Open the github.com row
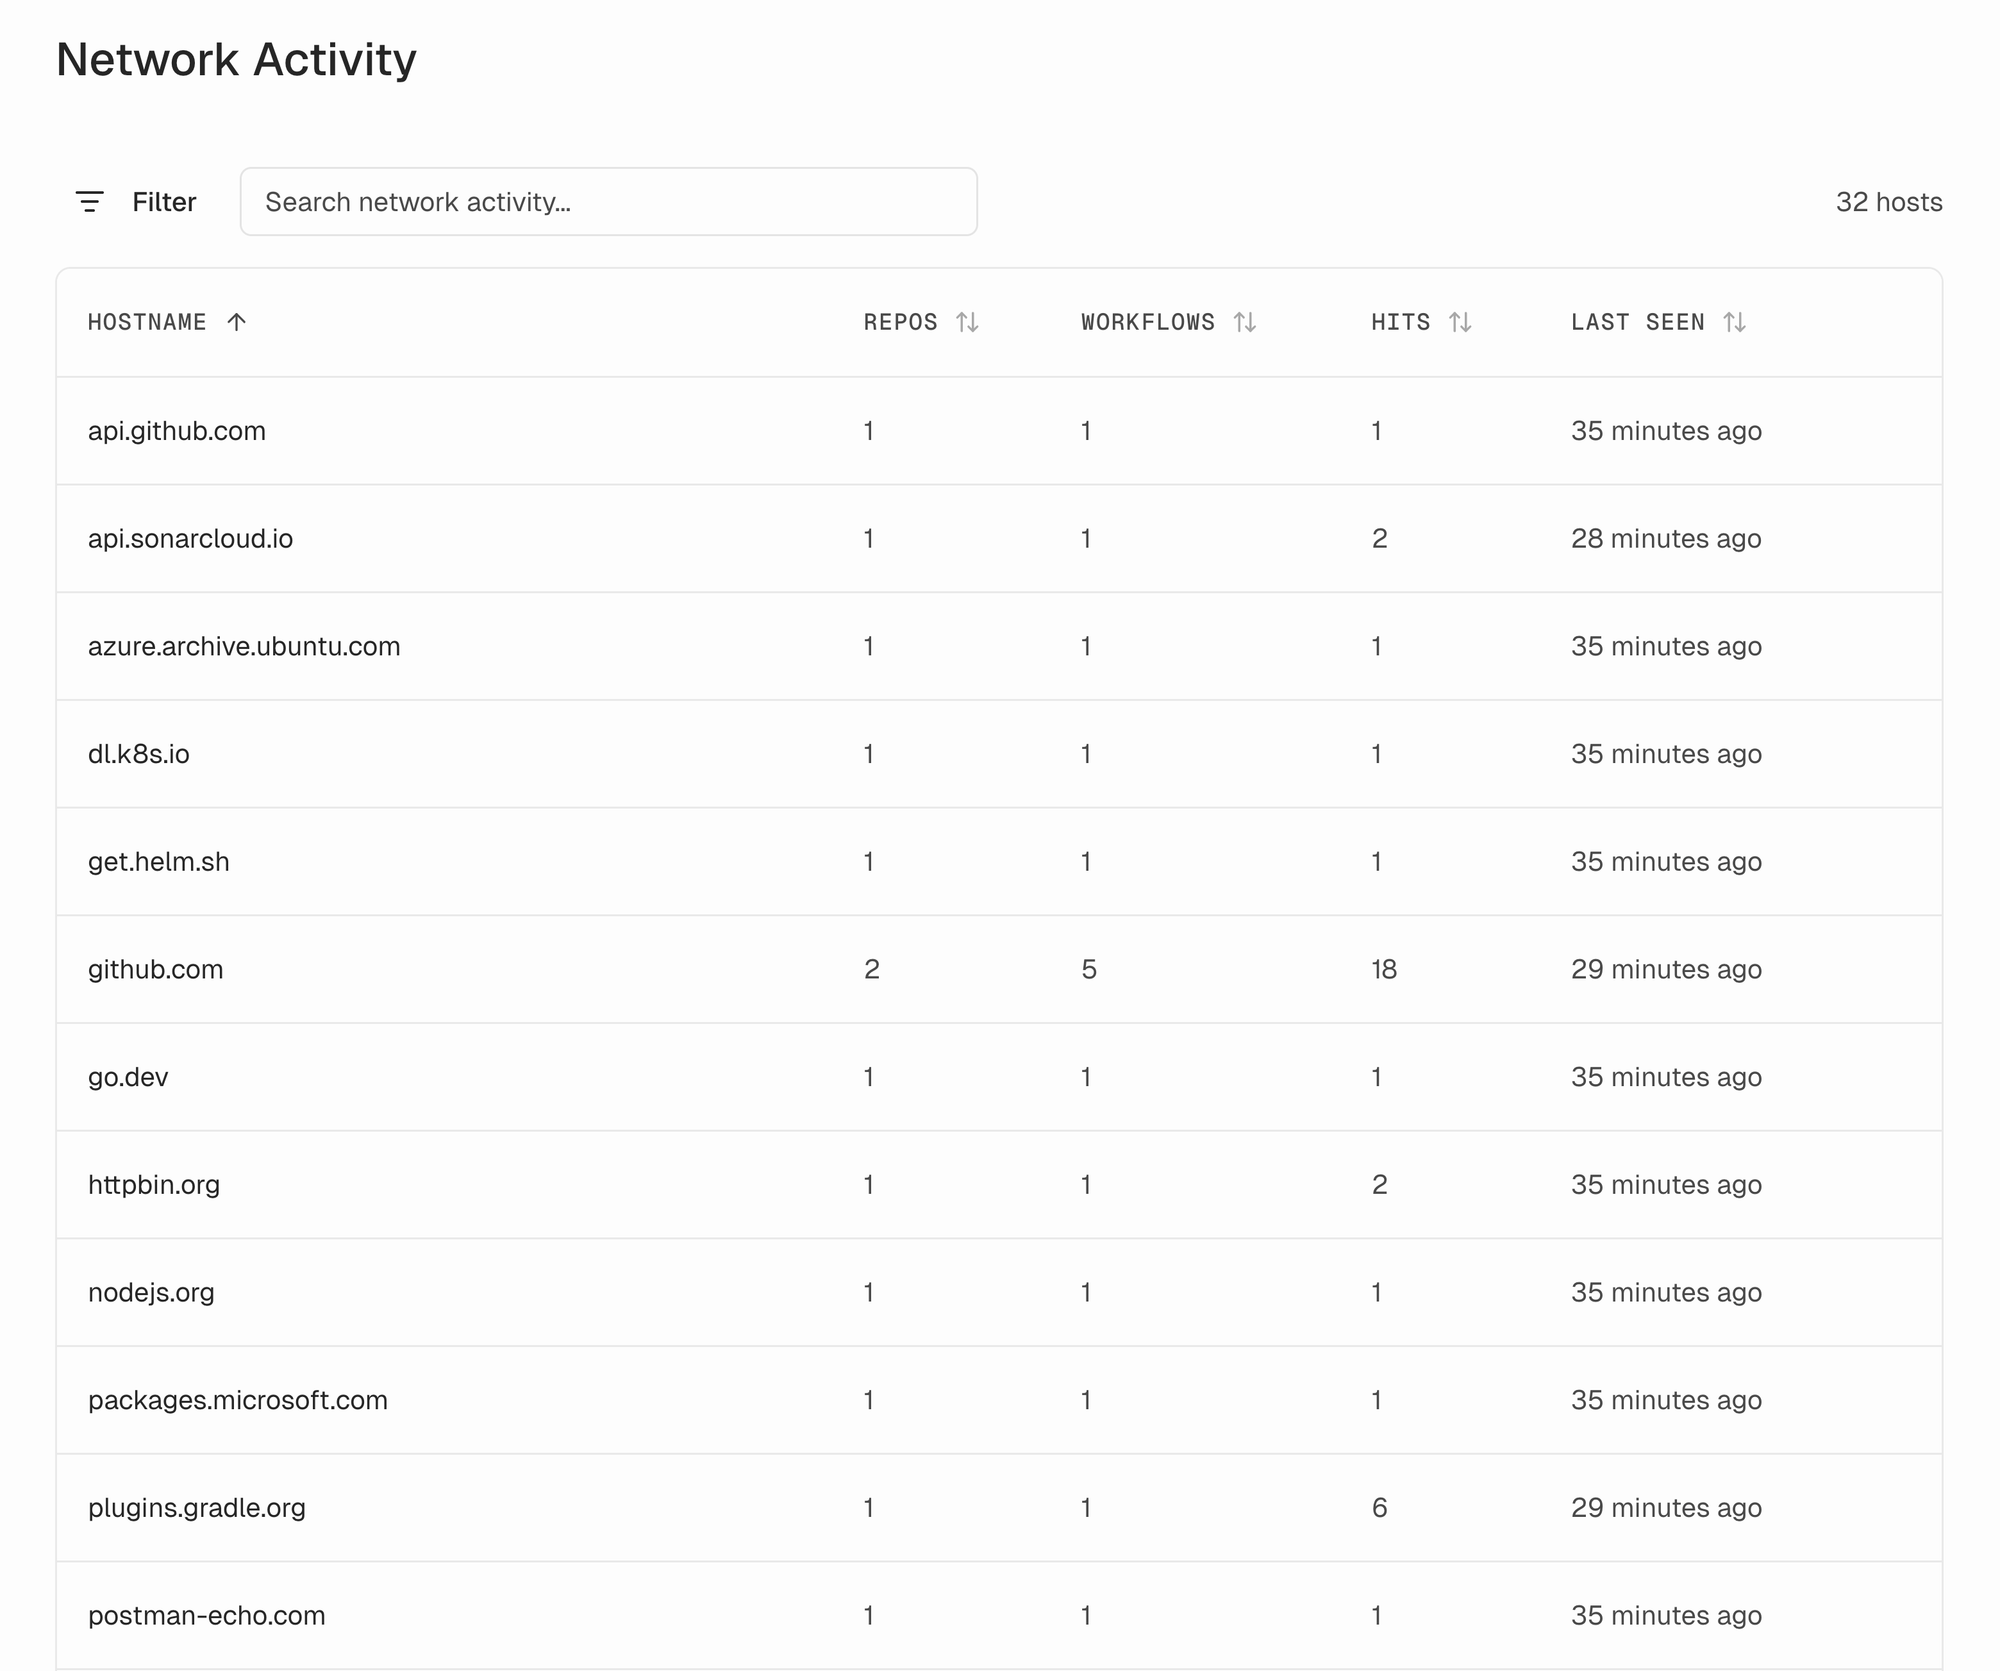2000x1671 pixels. point(156,969)
